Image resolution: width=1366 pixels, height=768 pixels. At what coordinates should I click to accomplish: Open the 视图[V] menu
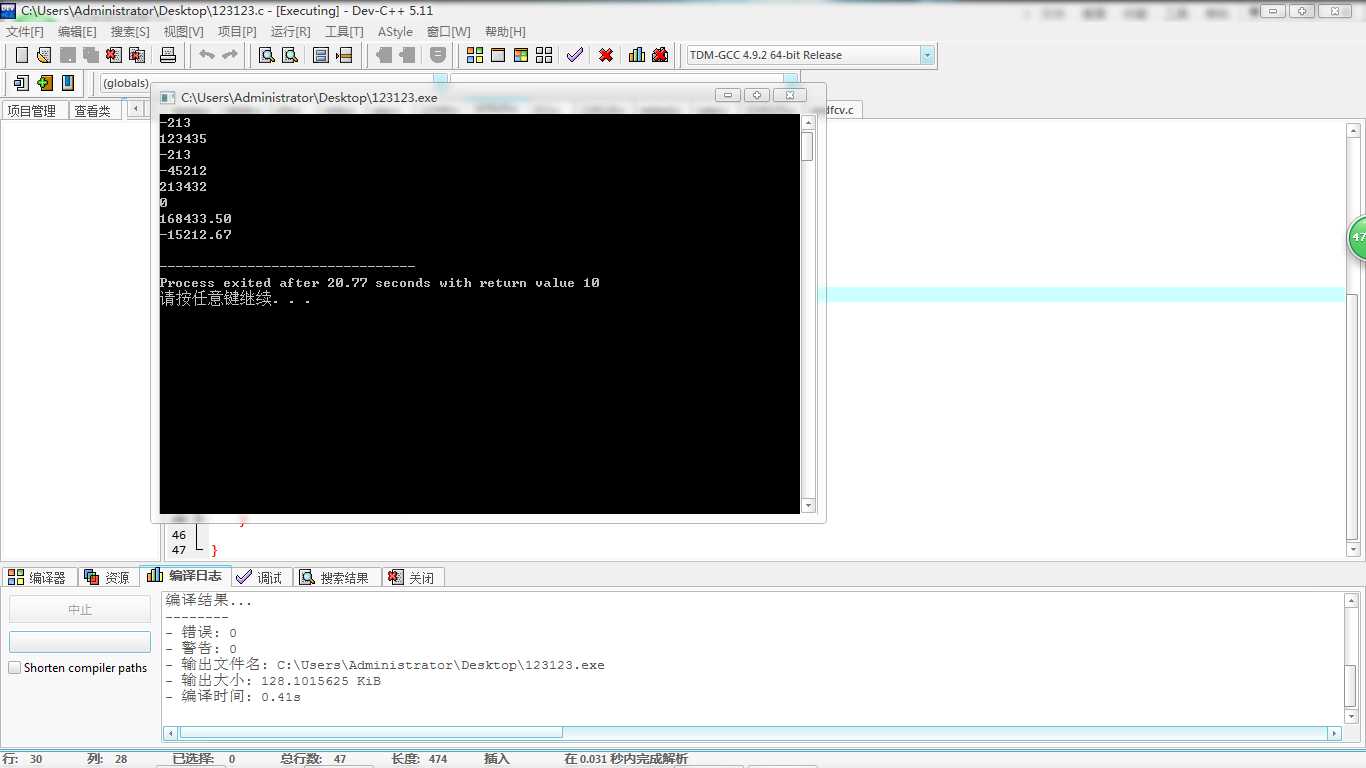[x=183, y=32]
